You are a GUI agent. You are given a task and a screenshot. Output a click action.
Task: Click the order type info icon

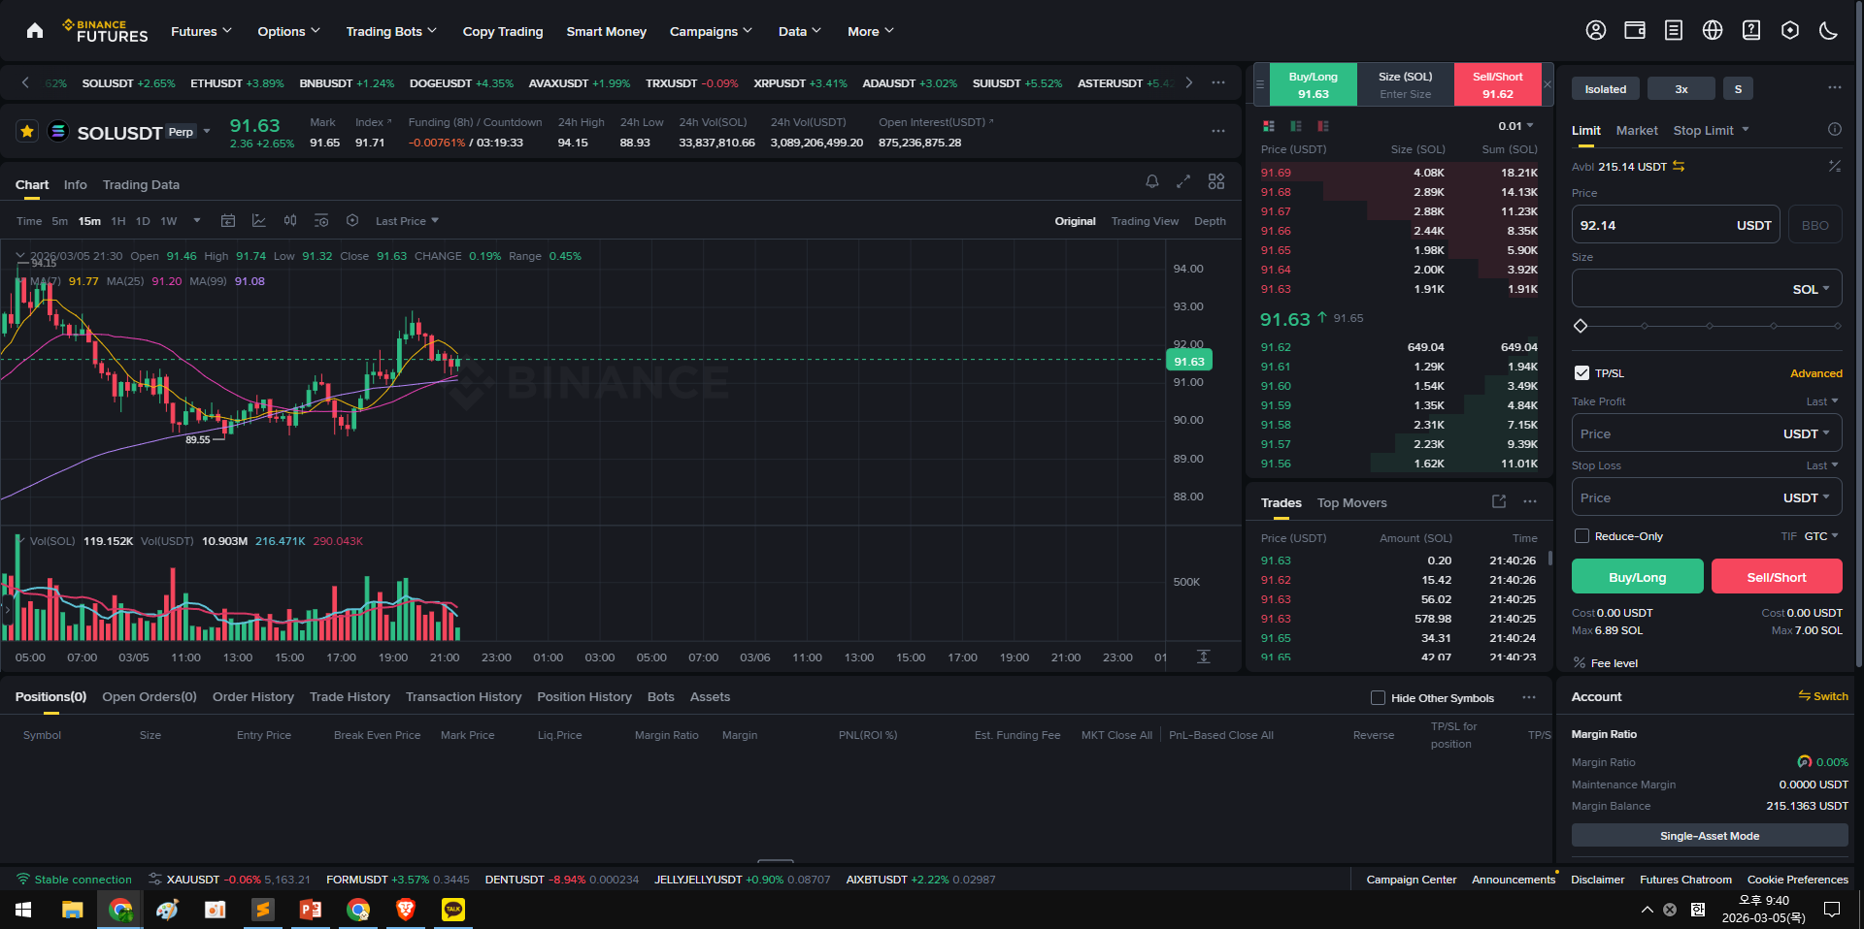pos(1835,129)
